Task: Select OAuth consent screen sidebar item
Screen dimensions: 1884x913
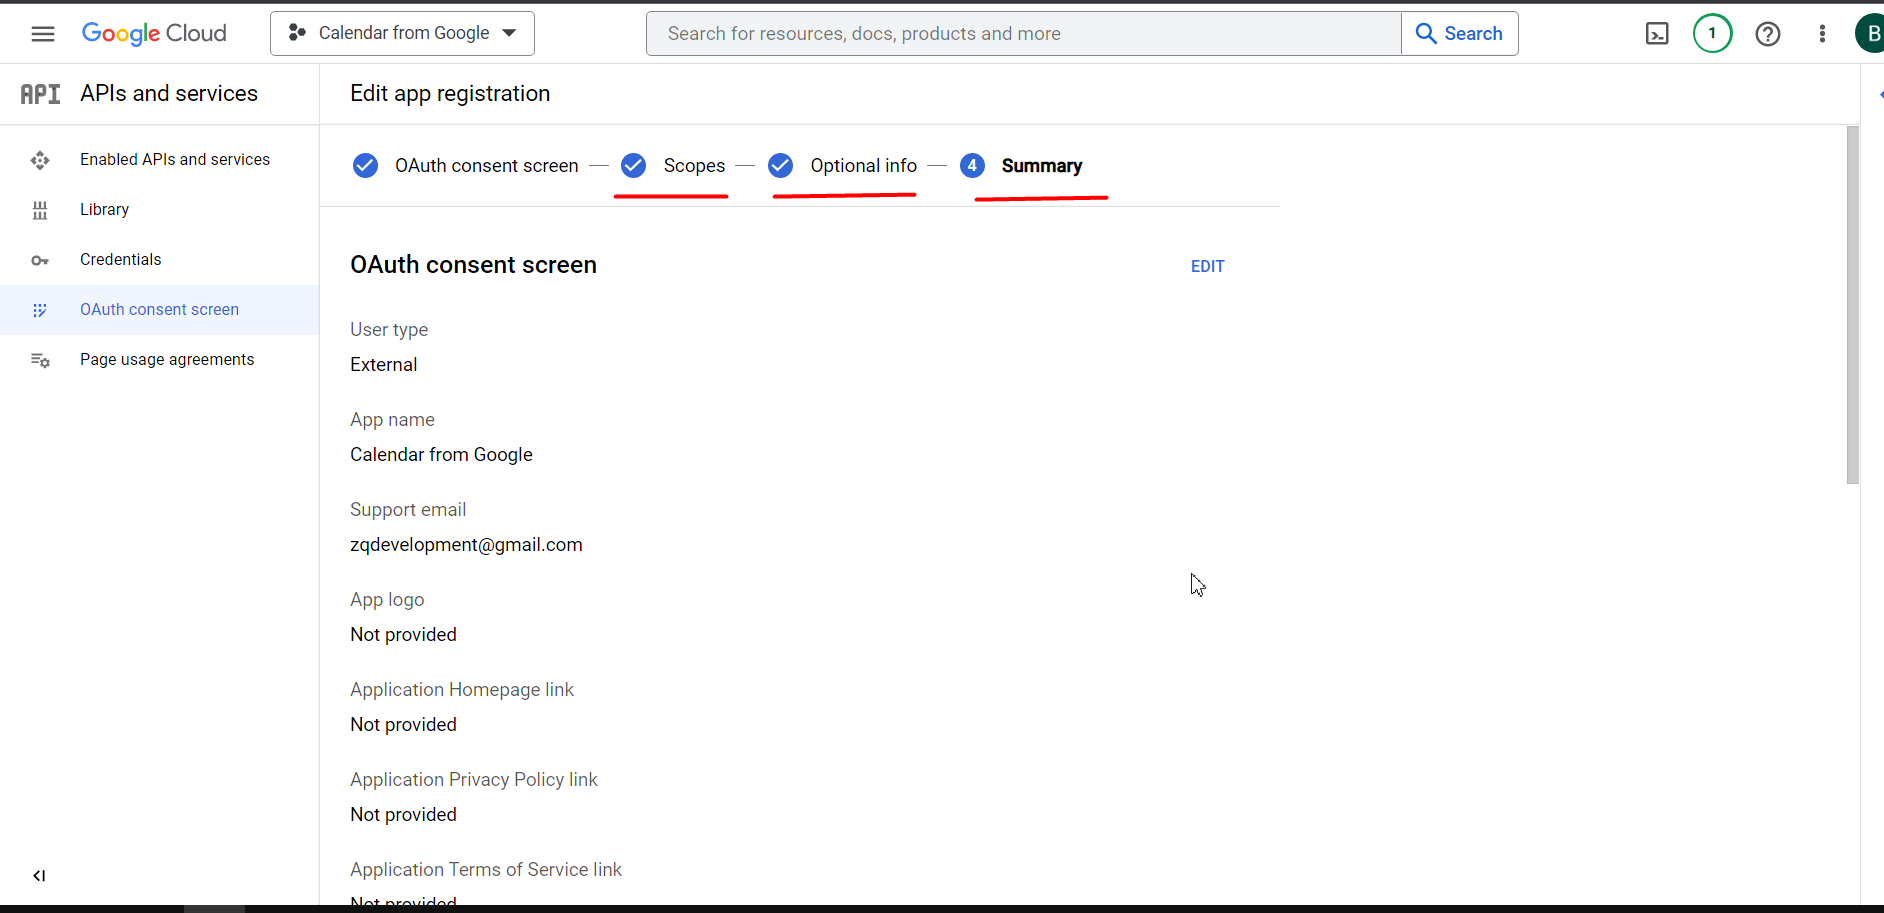Action: [x=160, y=310]
